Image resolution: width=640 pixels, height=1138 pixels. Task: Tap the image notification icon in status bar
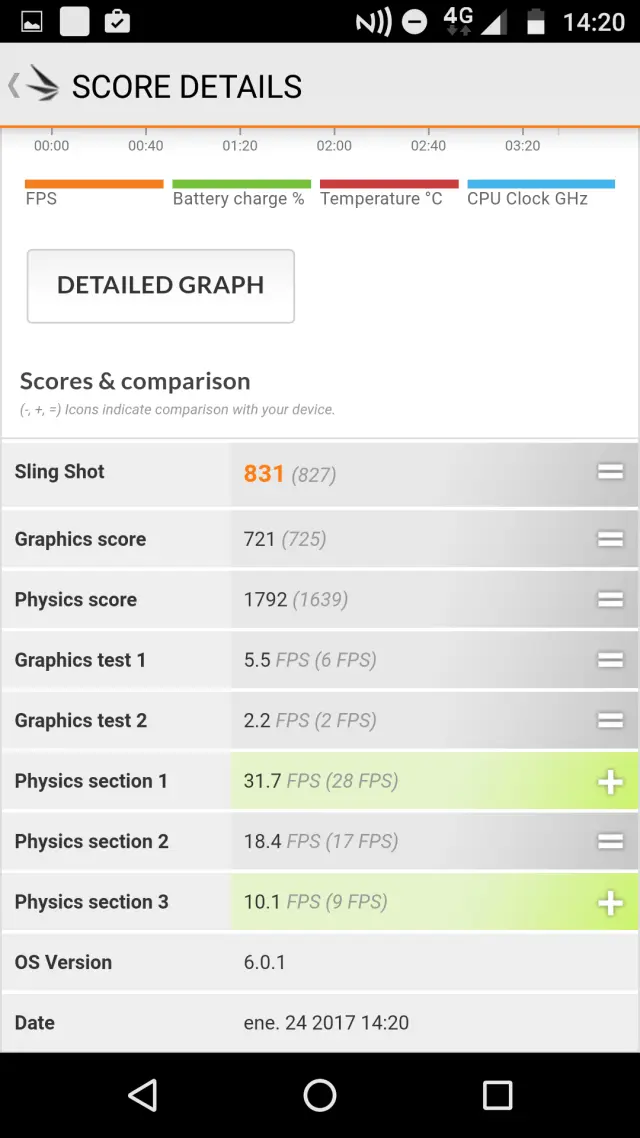[x=32, y=21]
